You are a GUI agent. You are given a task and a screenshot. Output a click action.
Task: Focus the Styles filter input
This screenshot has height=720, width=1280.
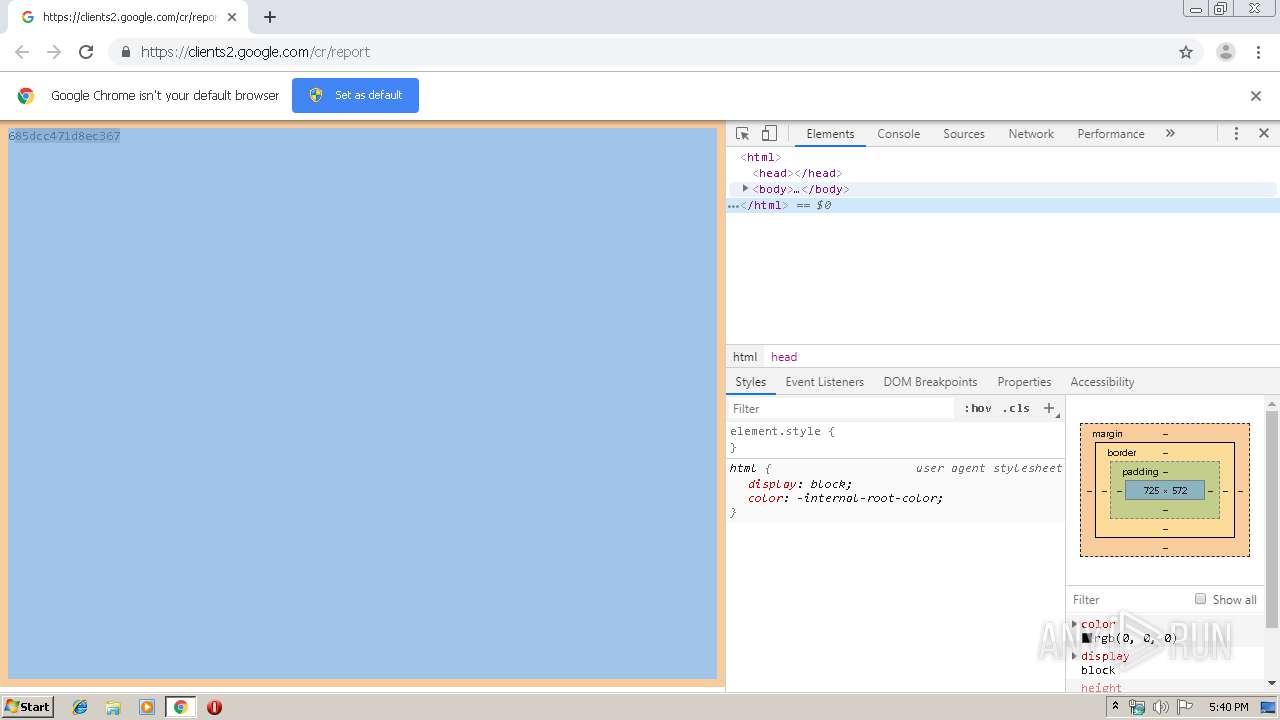(x=842, y=409)
